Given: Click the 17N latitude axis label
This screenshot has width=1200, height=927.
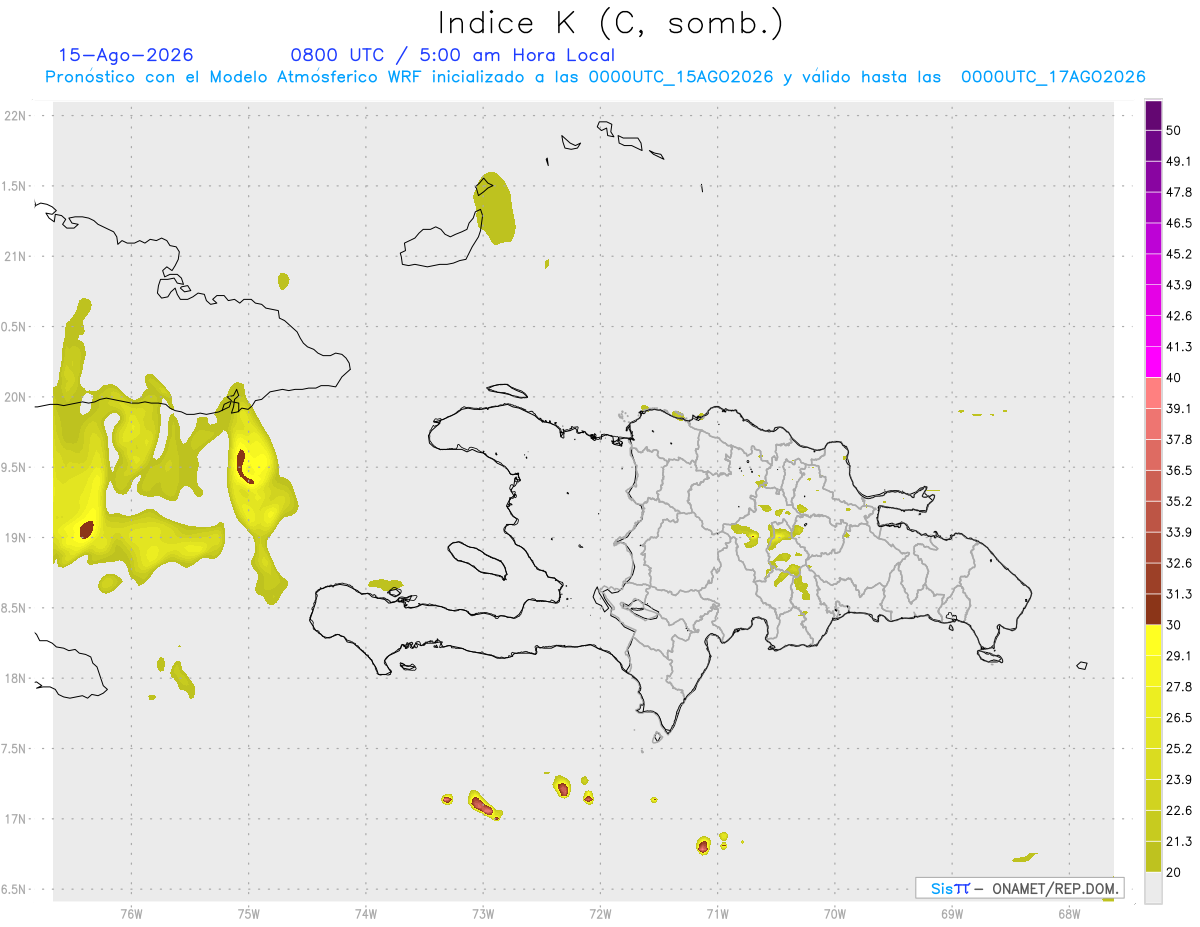Looking at the screenshot, I should coord(16,819).
